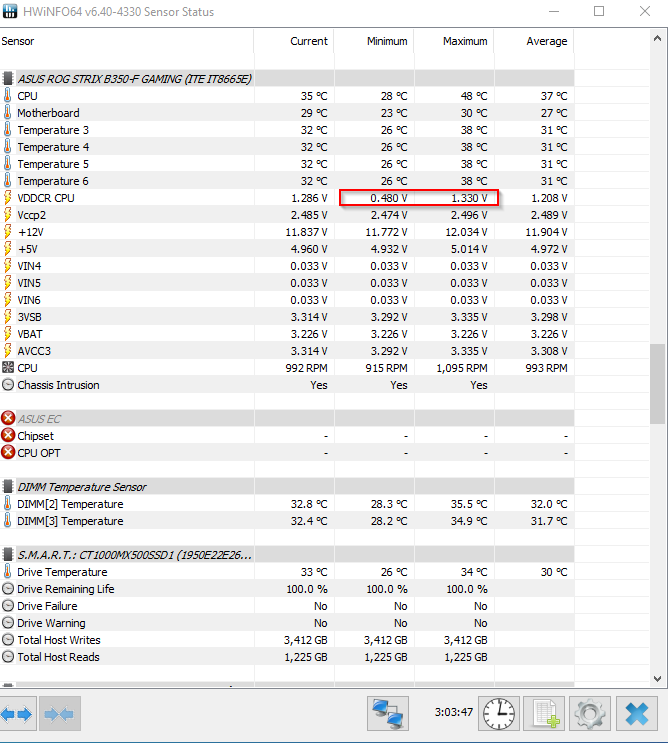Click the VDDCR CPU maximum value 1.330 V
Viewport: 668px width, 743px height.
coord(469,198)
